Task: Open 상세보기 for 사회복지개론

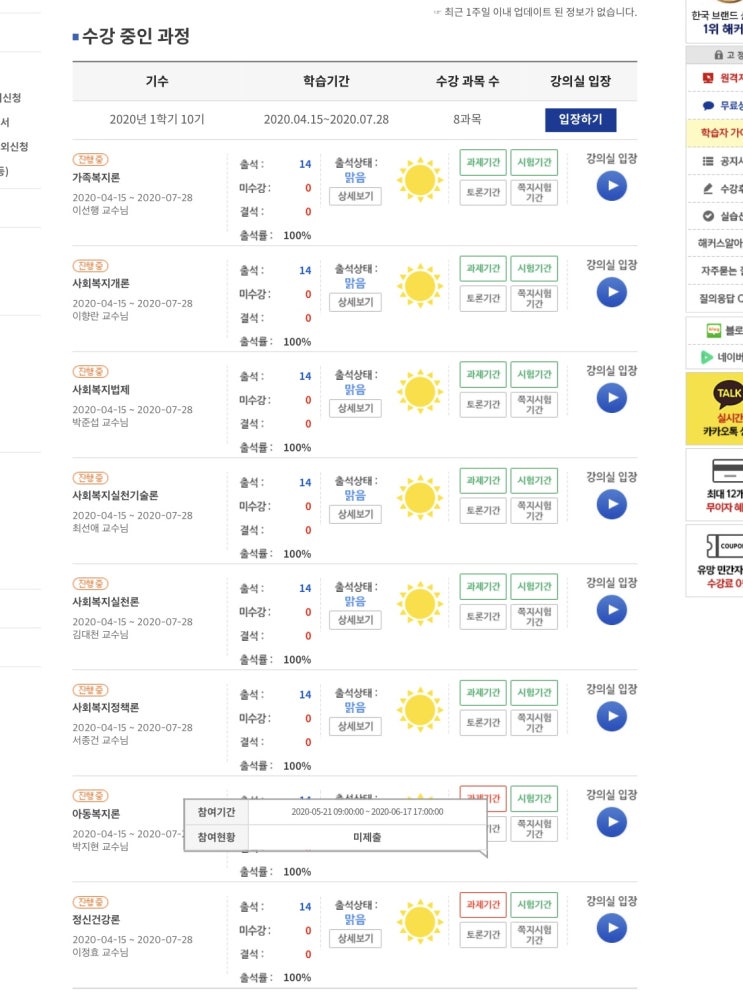Action: pyautogui.click(x=355, y=302)
